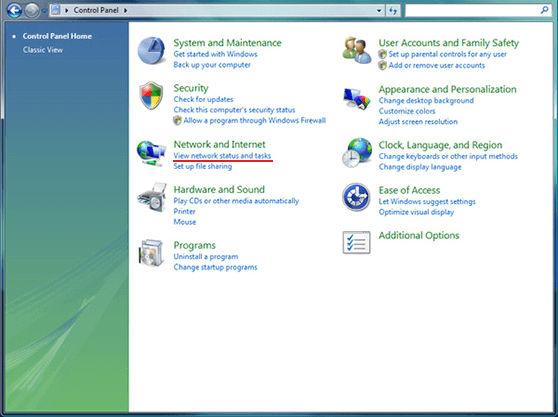Click Play CDs or other media automatically
The width and height of the screenshot is (558, 417).
[x=236, y=201]
